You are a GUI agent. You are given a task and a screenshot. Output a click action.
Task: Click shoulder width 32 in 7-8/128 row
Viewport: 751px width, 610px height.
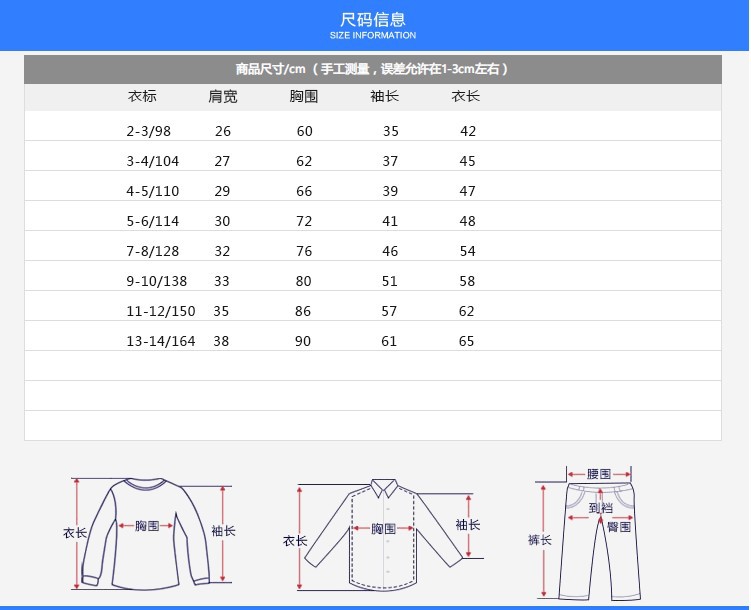[222, 251]
